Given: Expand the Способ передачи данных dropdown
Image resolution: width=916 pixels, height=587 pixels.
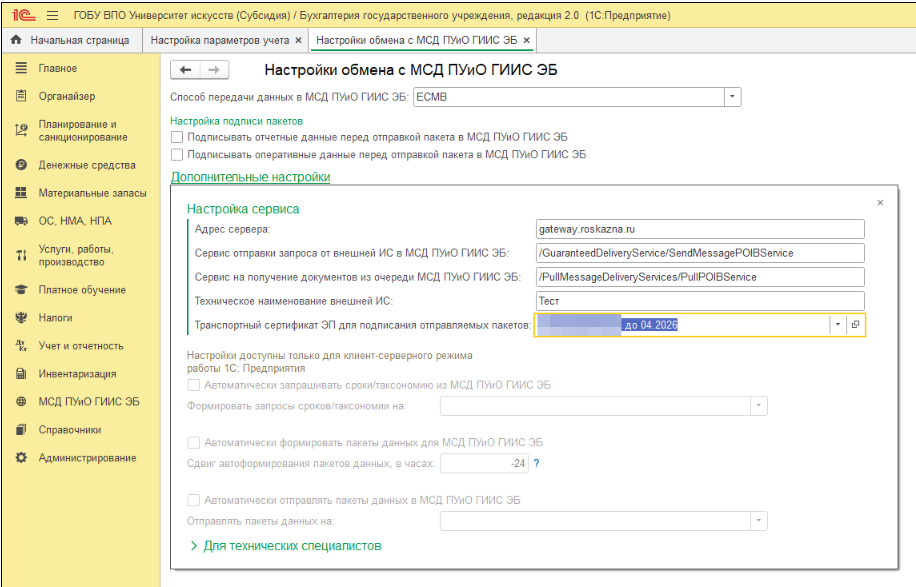Looking at the screenshot, I should 732,97.
